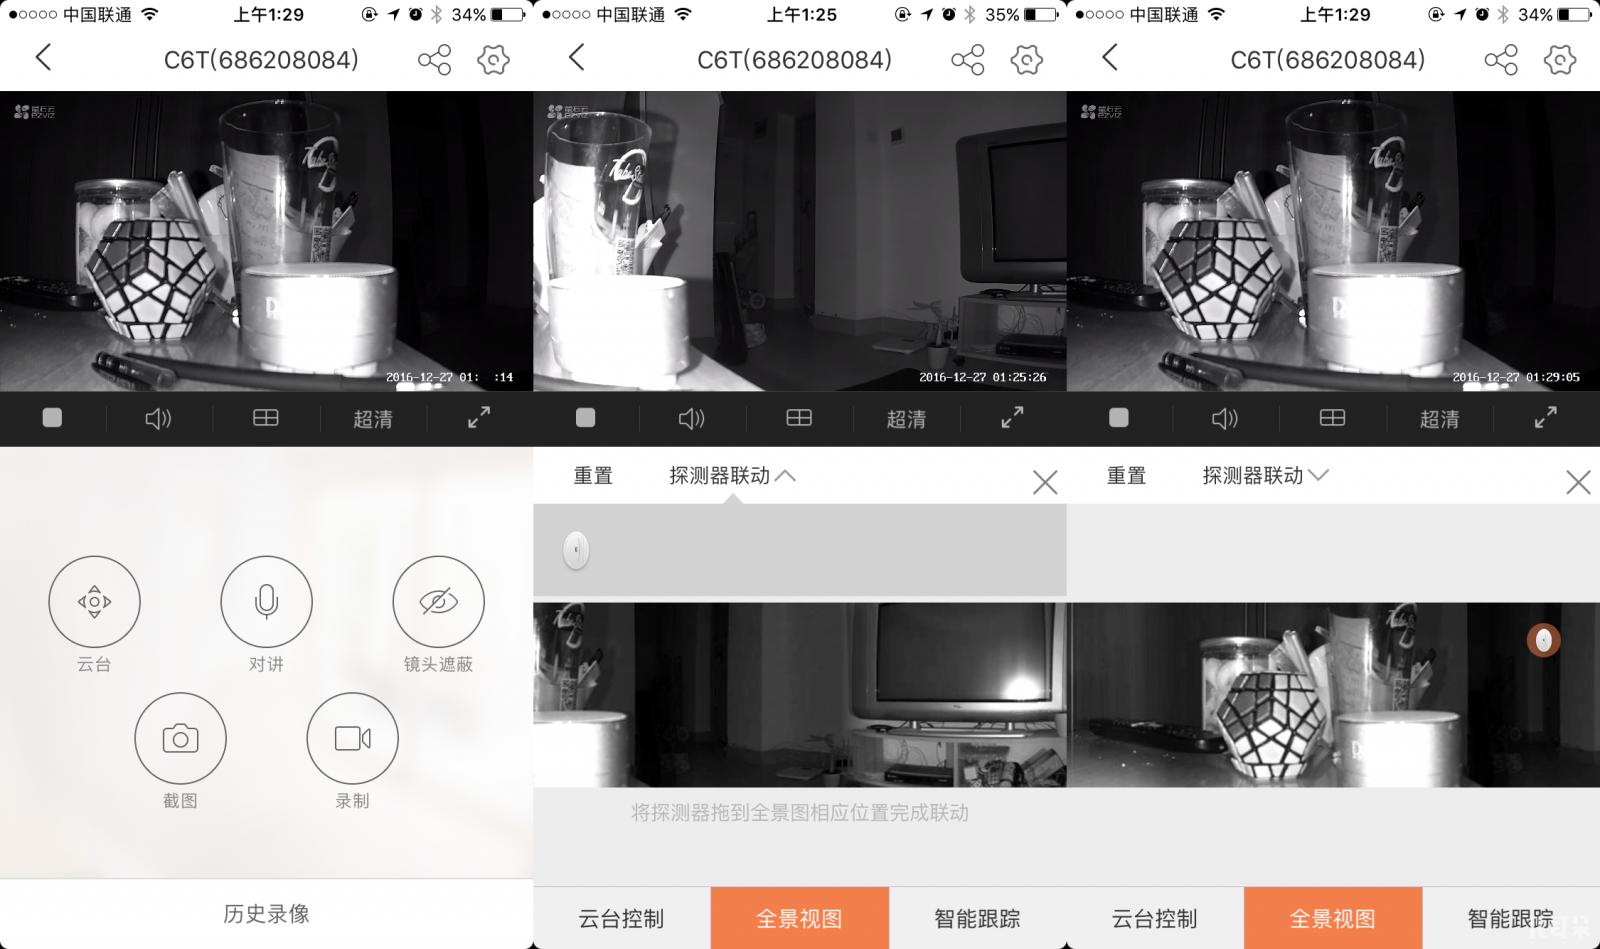The height and width of the screenshot is (949, 1600).
Task: Mute the live audio speaker icon
Action: [157, 418]
